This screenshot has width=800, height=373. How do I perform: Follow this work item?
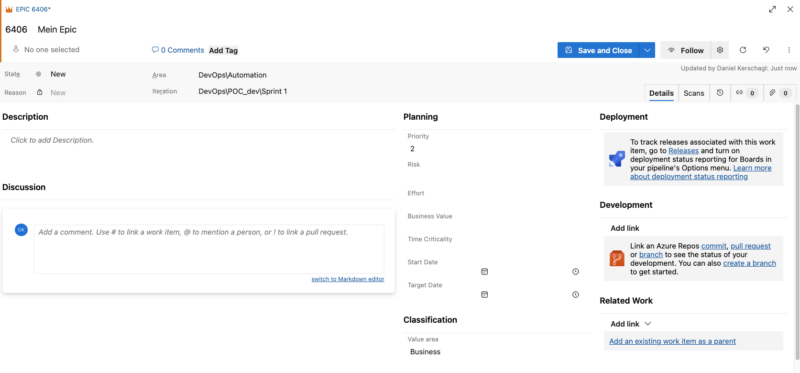[x=686, y=50]
